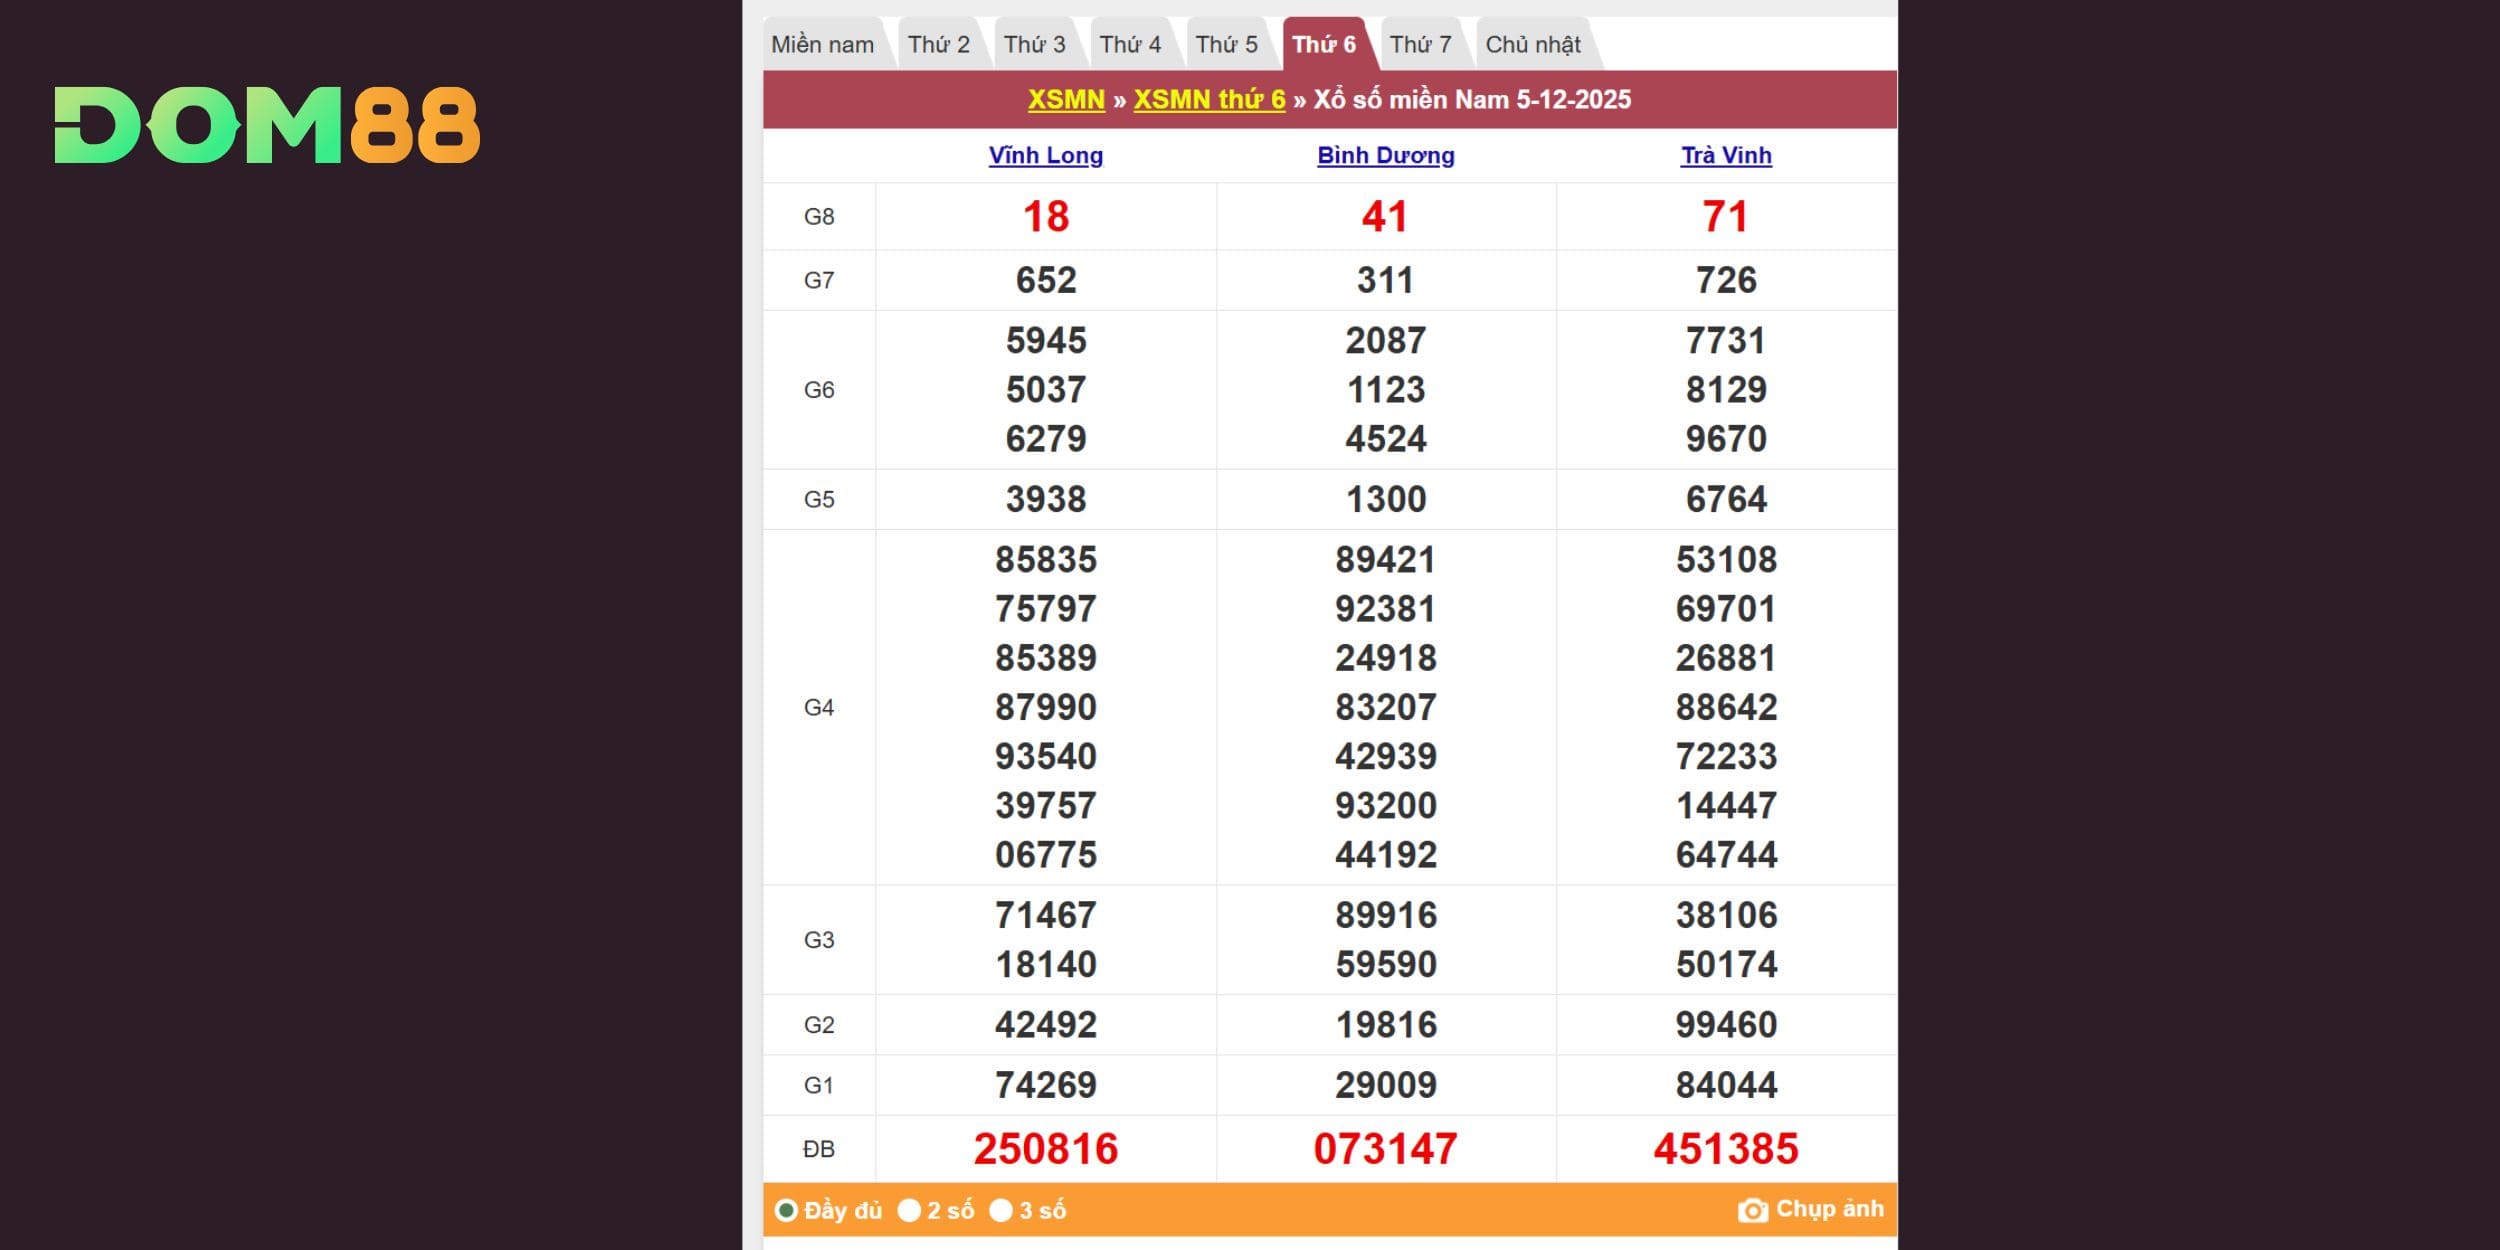Open the Vĩnh Long province link
Screen dimensions: 2500x1250
point(1045,156)
